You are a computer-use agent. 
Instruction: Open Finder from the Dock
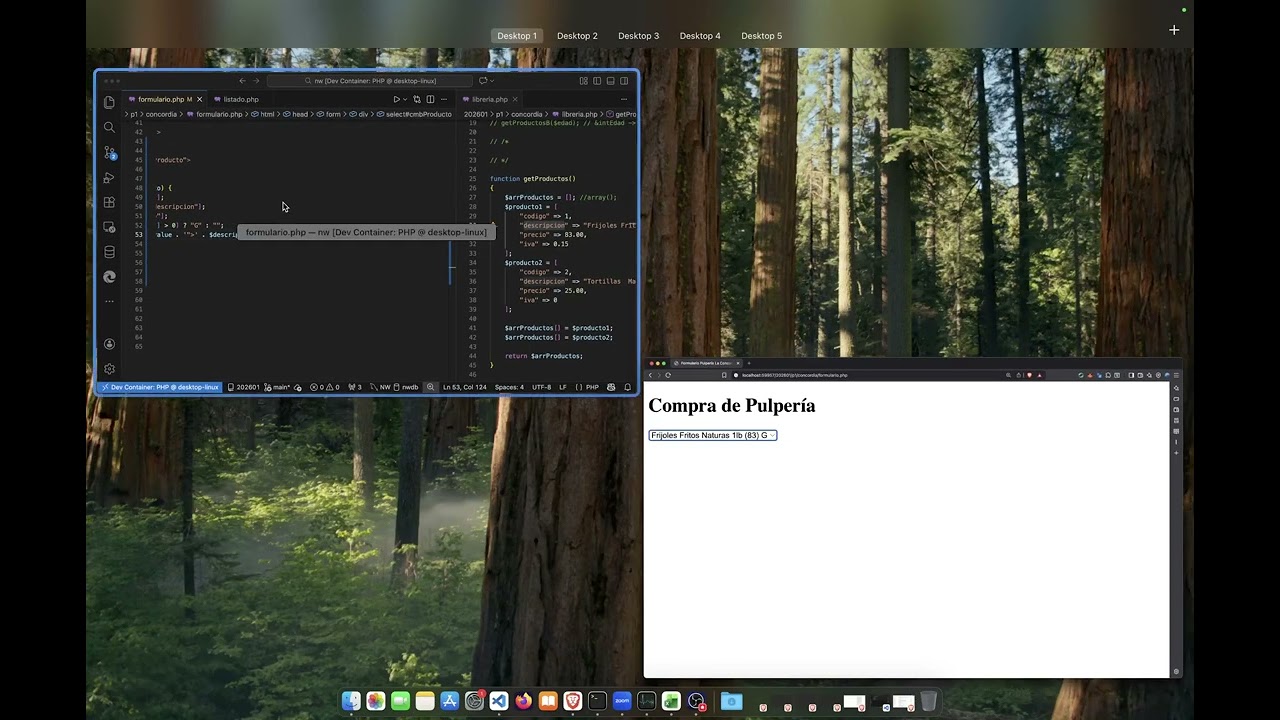[x=351, y=702]
